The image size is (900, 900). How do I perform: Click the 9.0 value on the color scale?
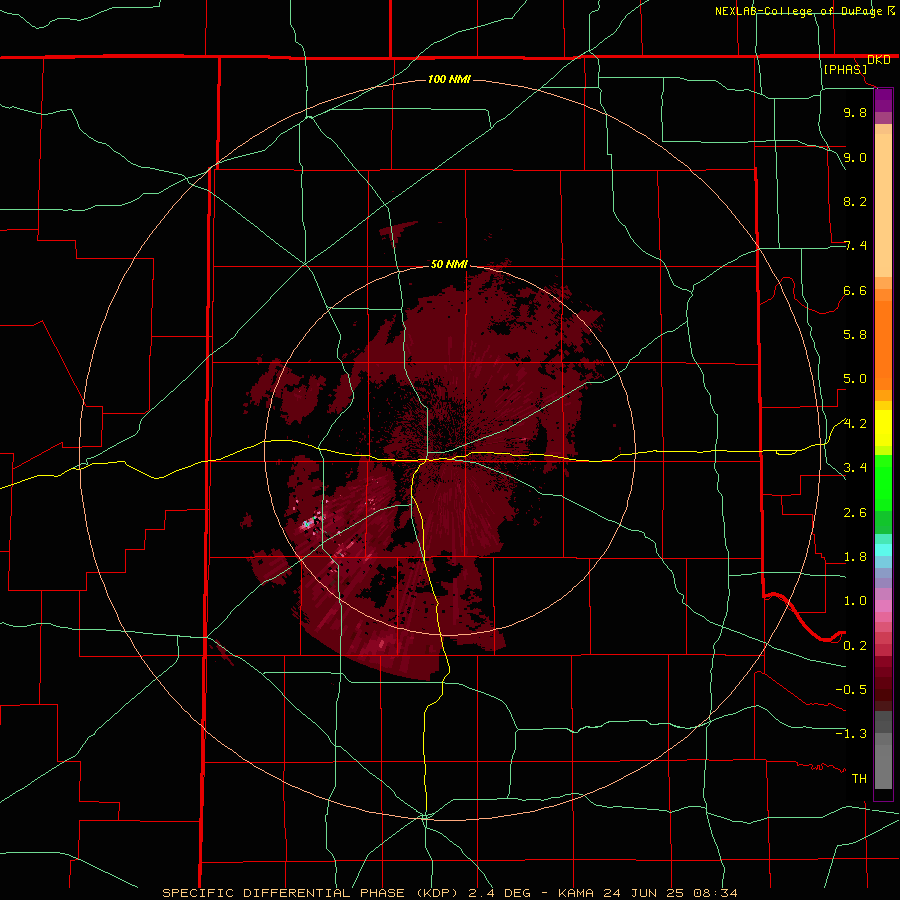(x=855, y=157)
